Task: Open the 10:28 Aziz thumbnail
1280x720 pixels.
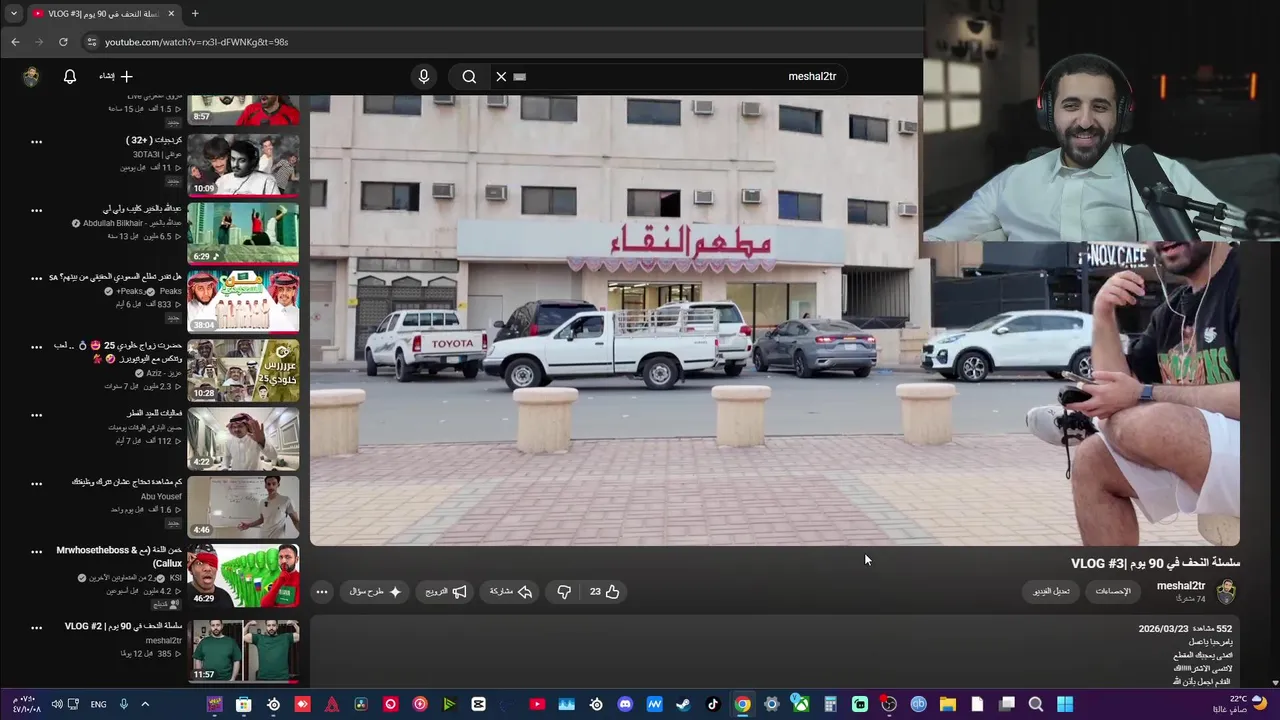Action: 243,370
